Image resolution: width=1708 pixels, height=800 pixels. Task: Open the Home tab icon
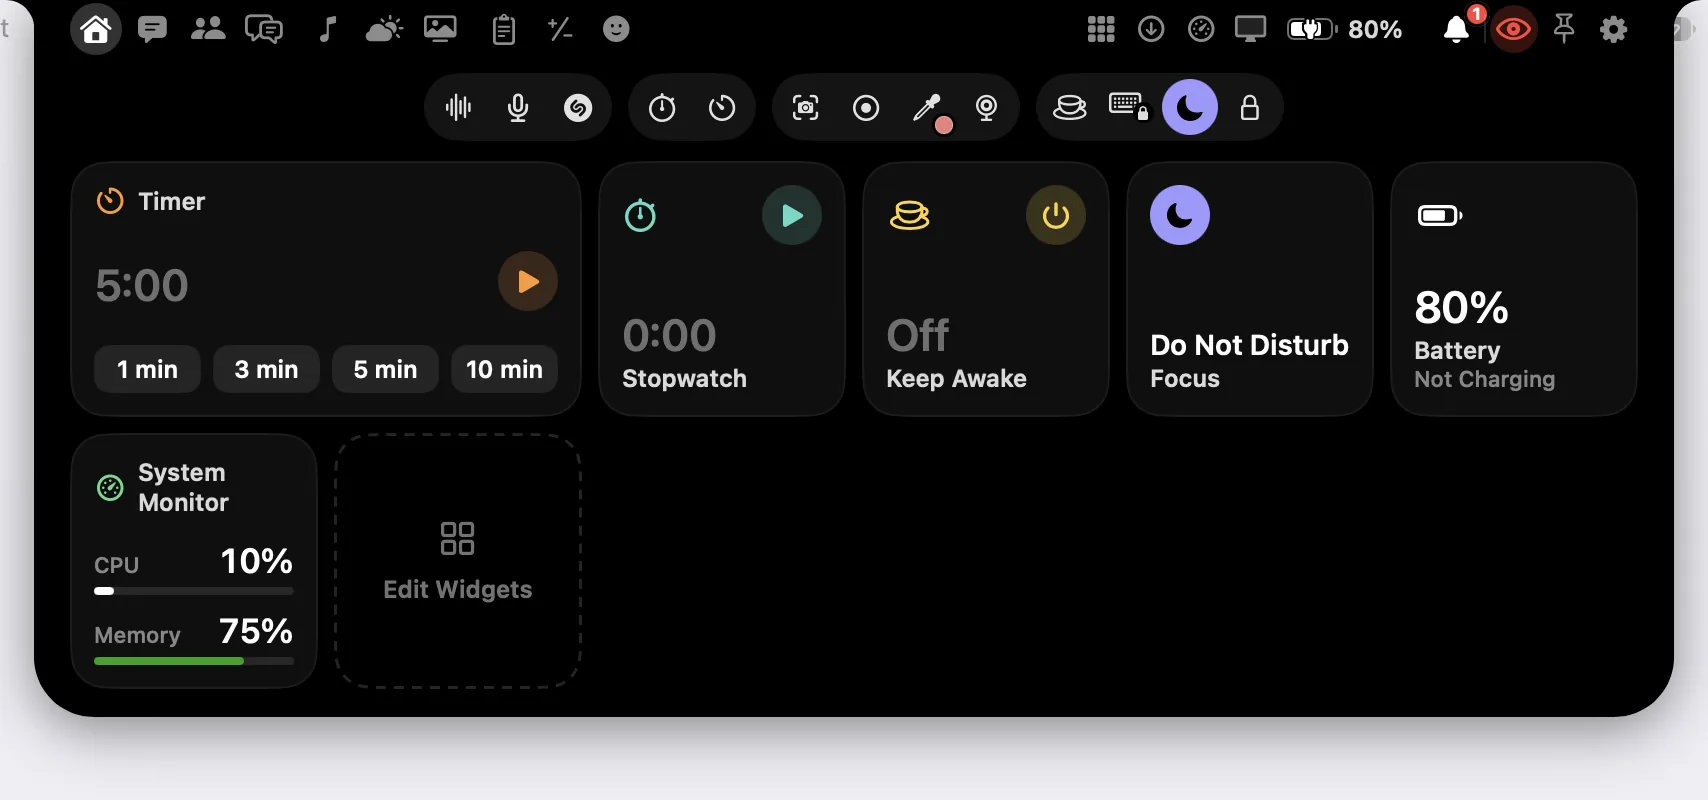coord(96,29)
